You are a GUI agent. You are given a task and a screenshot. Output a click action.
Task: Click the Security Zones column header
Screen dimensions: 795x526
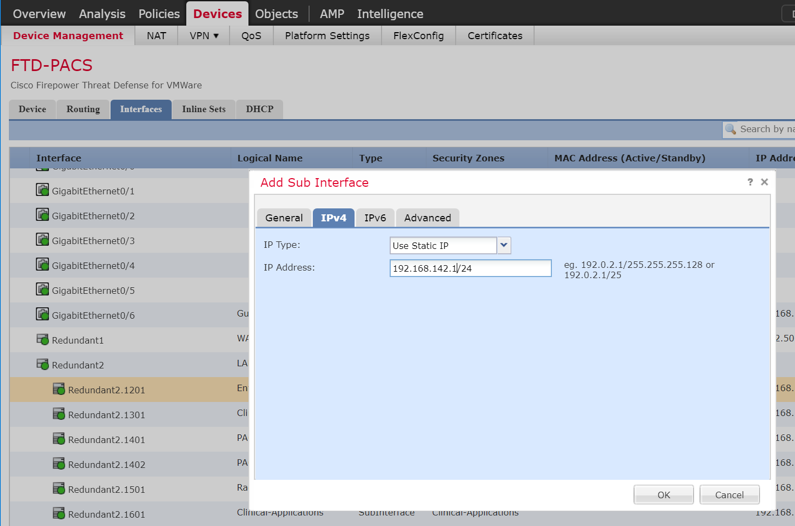click(x=468, y=158)
